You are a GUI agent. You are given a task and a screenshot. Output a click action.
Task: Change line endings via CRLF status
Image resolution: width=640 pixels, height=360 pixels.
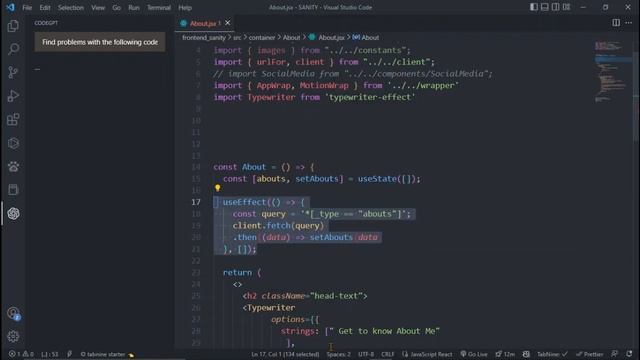pyautogui.click(x=387, y=354)
